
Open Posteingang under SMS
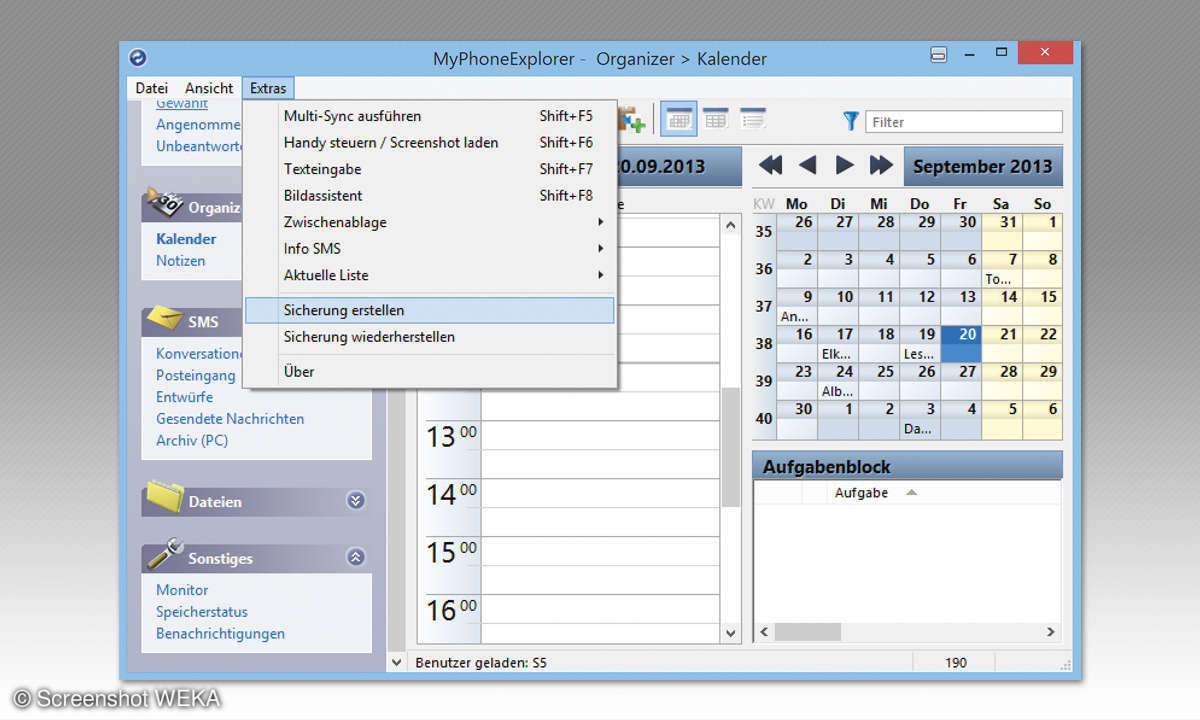pos(196,376)
